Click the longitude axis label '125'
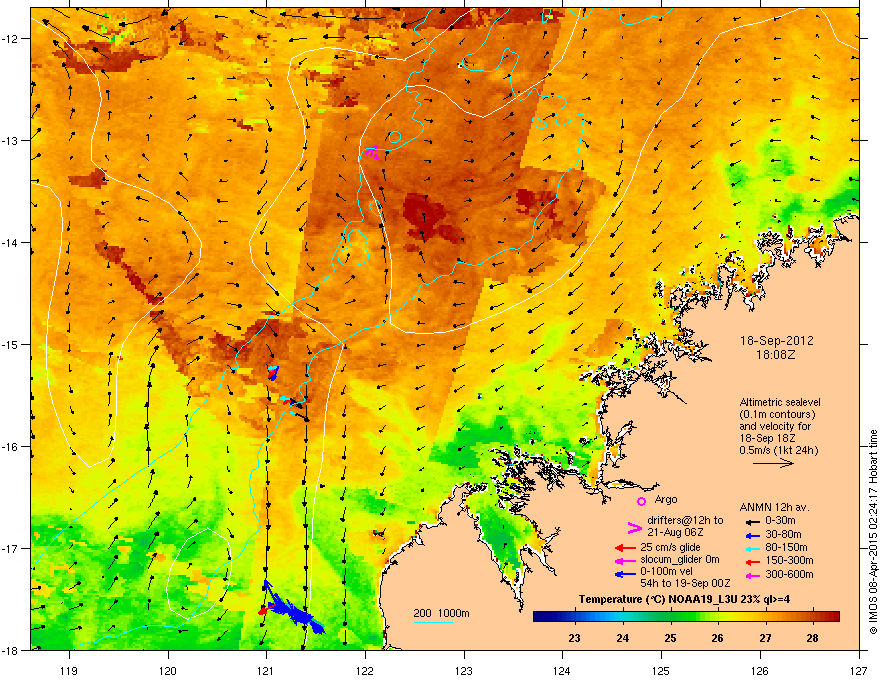This screenshot has width=880, height=680. (661, 670)
